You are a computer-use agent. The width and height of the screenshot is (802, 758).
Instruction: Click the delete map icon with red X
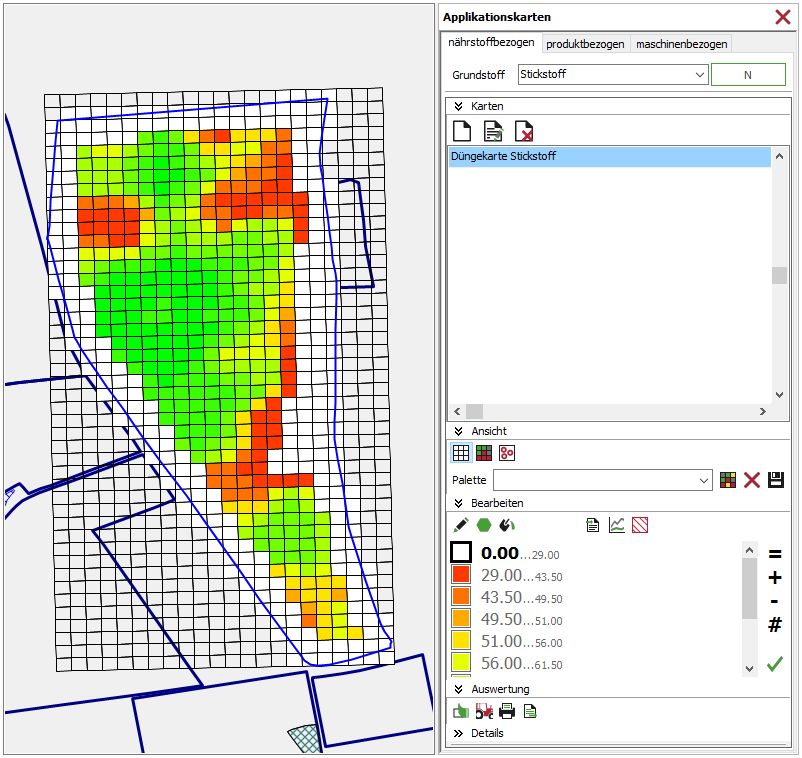point(523,131)
